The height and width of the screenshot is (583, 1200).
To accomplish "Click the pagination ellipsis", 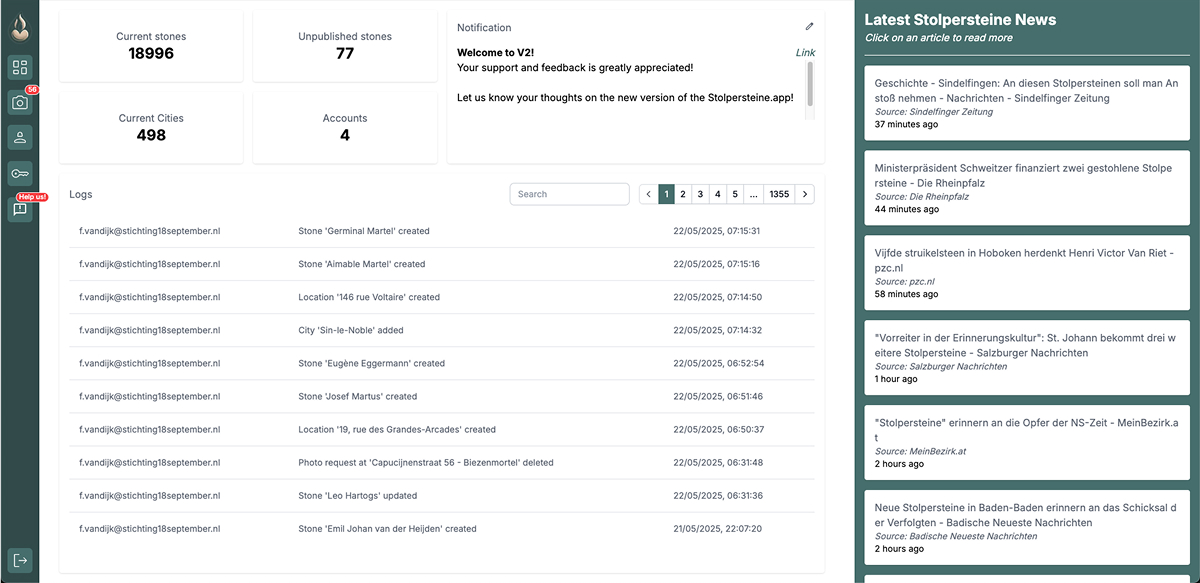I will point(753,194).
